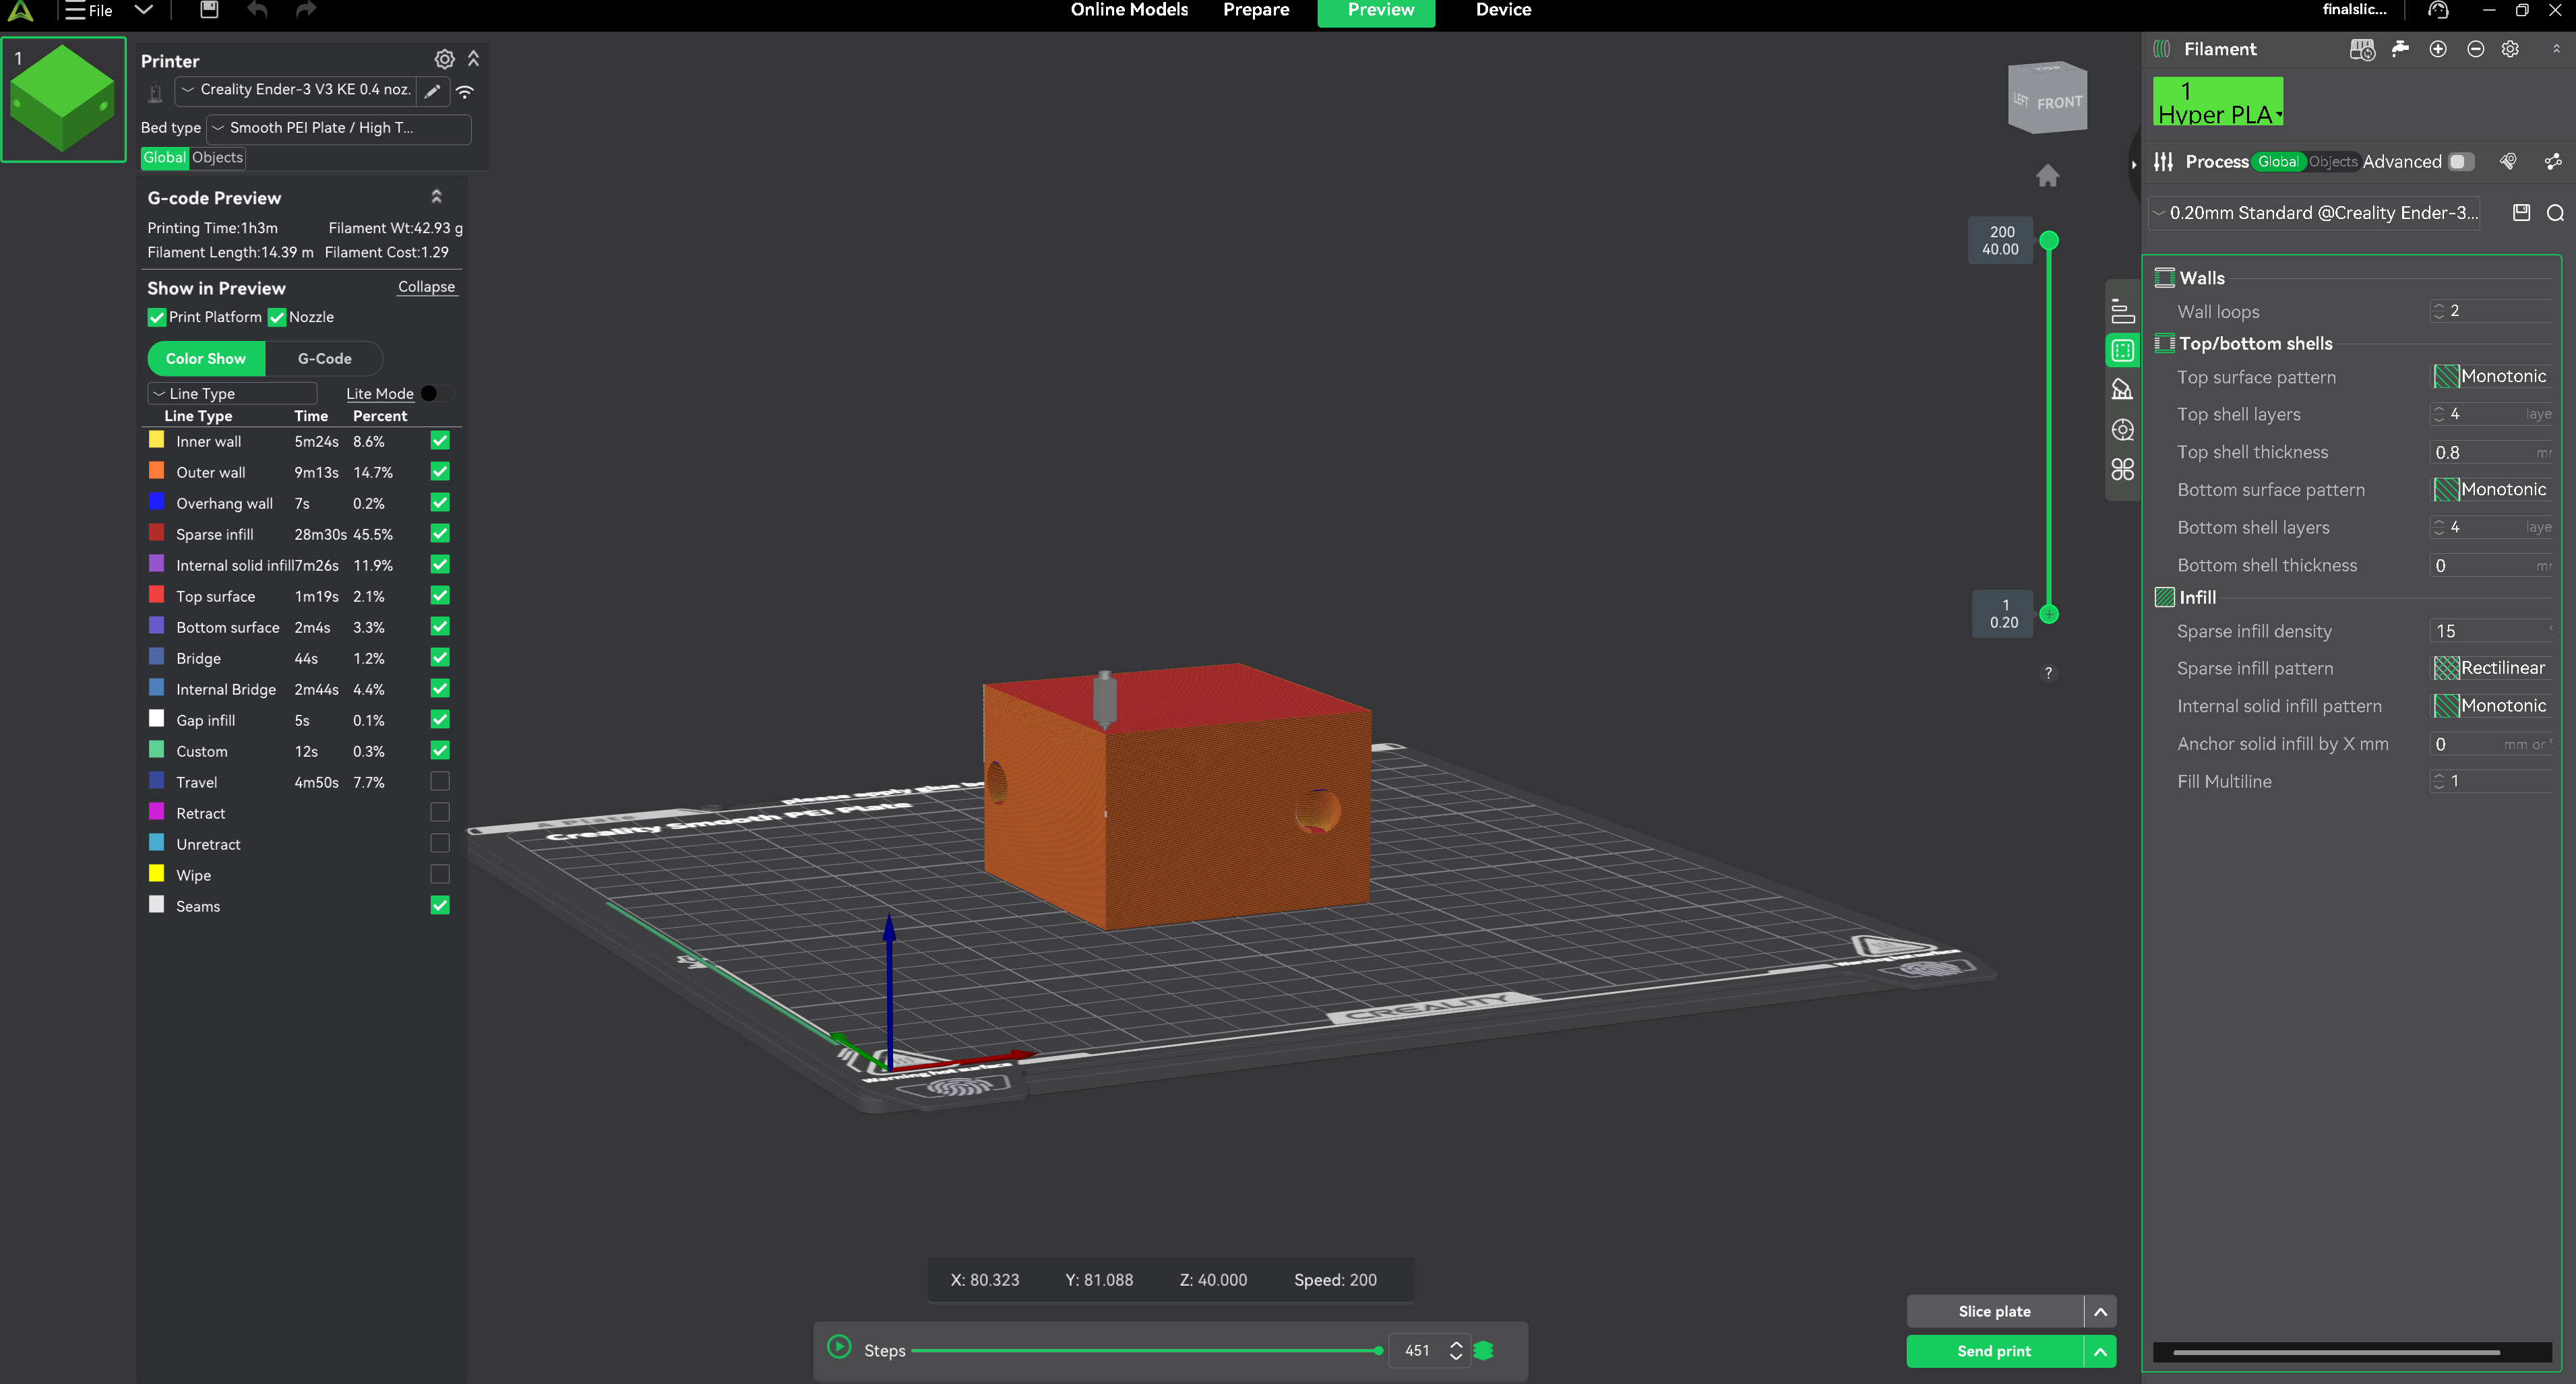Image resolution: width=2576 pixels, height=1384 pixels.
Task: Click the Sparse infill density field
Action: coord(2488,631)
